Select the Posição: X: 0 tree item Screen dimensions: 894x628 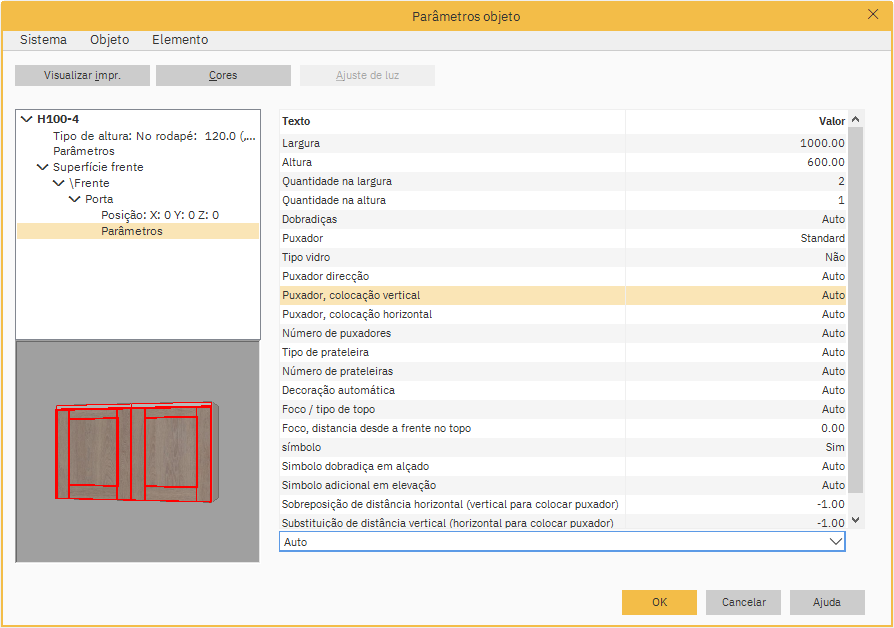coord(160,215)
